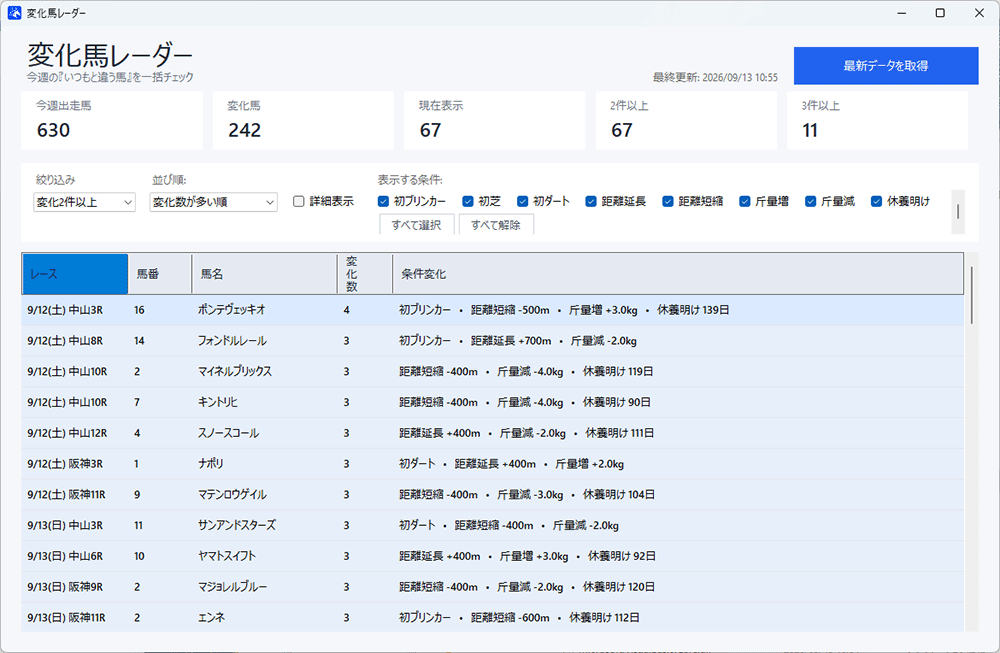Disable the 距離延長 filter checkbox
1000x653 pixels.
[x=591, y=202]
